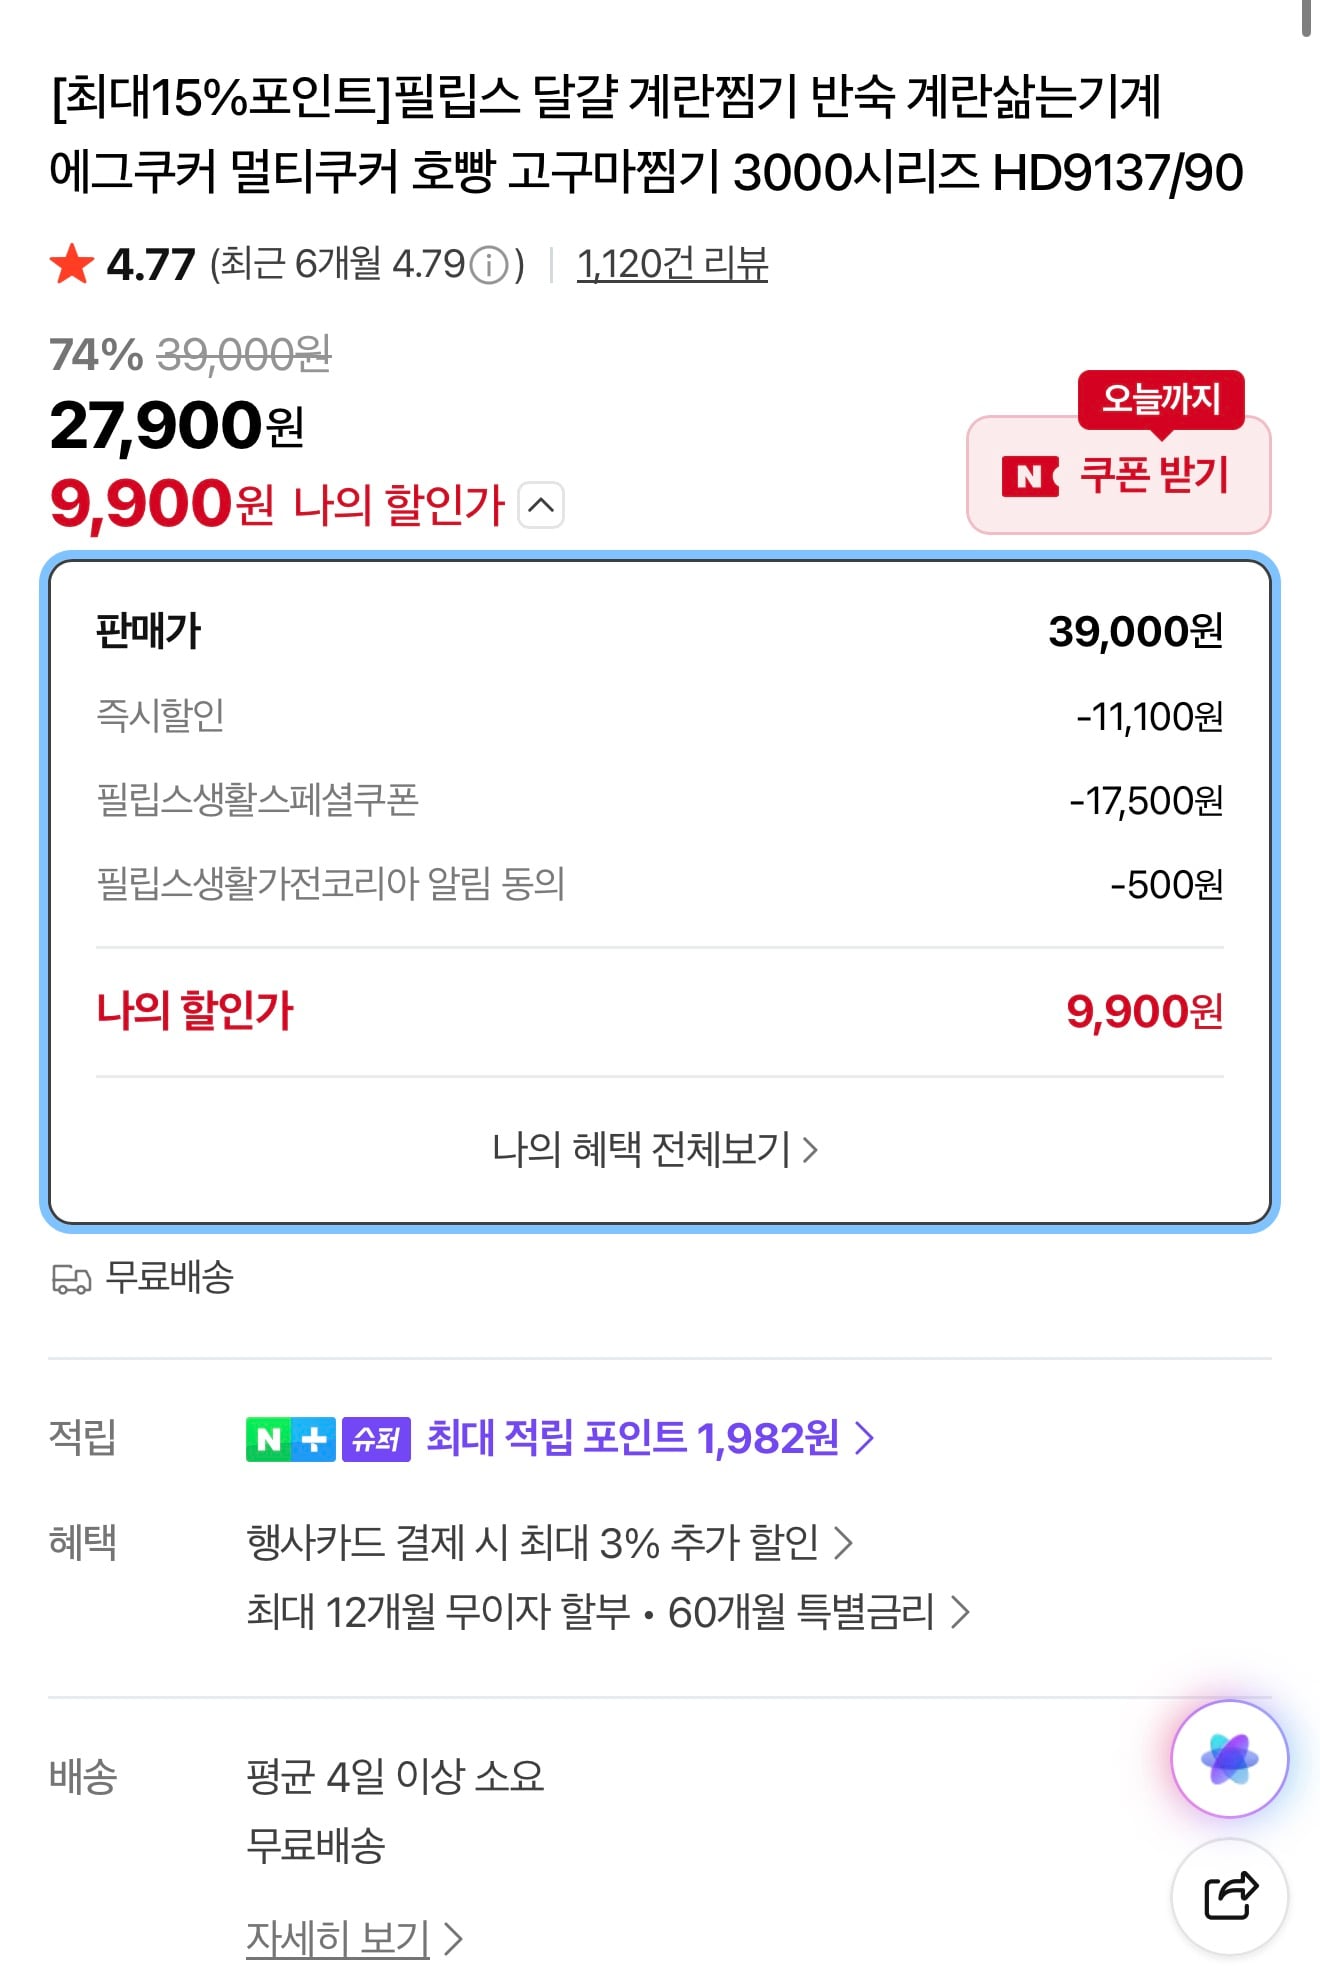
Task: Expand 최대 적립 포인트 1,982원 details
Action: [650, 1438]
